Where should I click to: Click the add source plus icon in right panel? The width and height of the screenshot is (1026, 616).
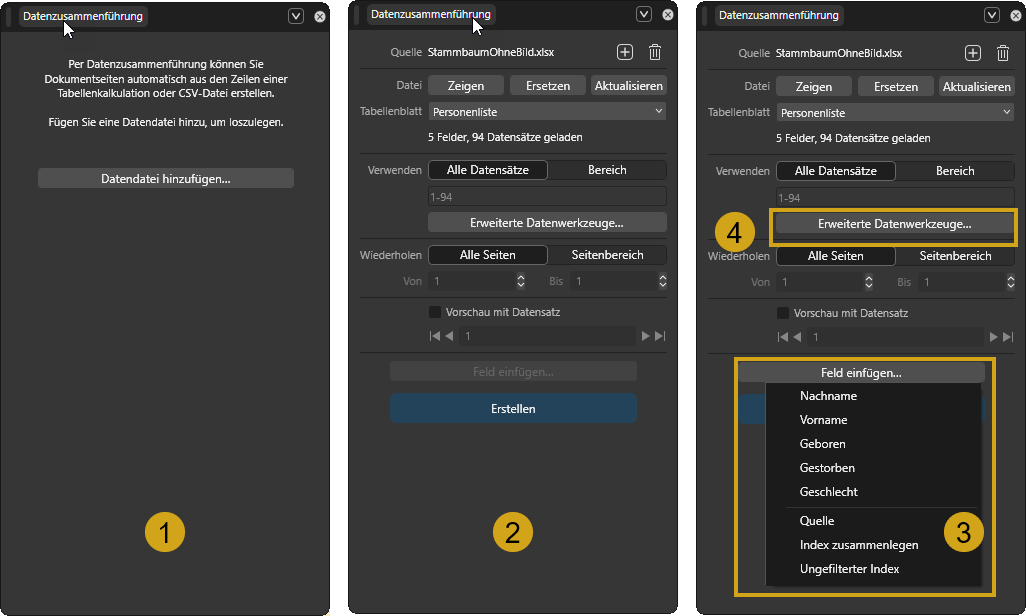(972, 53)
